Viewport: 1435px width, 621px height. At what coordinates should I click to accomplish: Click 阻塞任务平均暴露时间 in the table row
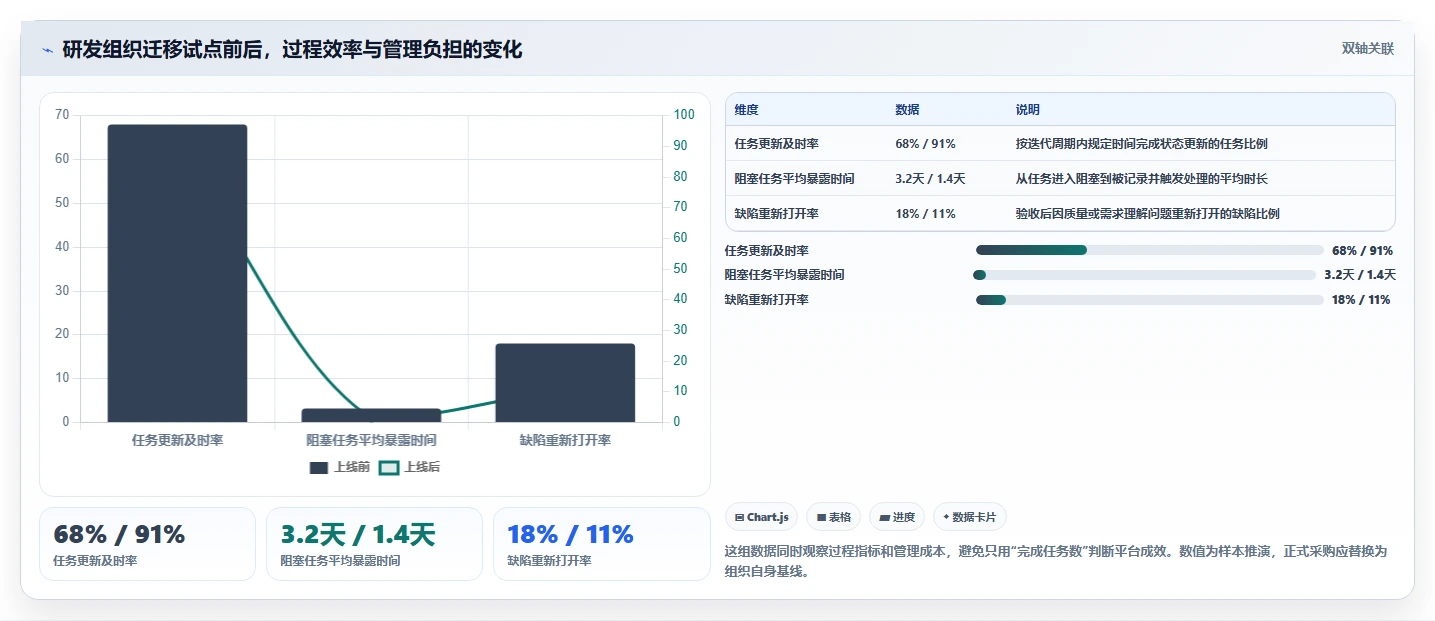[795, 179]
